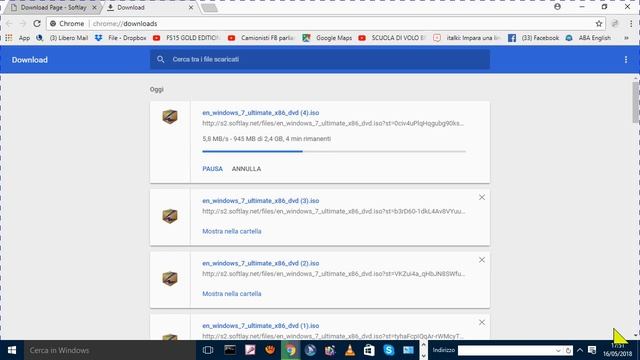Show hidden system tray icons
640x360 pixels.
click(x=580, y=350)
